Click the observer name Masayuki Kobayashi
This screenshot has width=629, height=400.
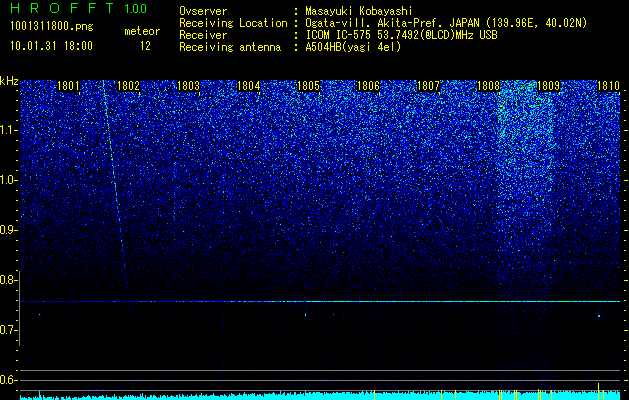(359, 11)
